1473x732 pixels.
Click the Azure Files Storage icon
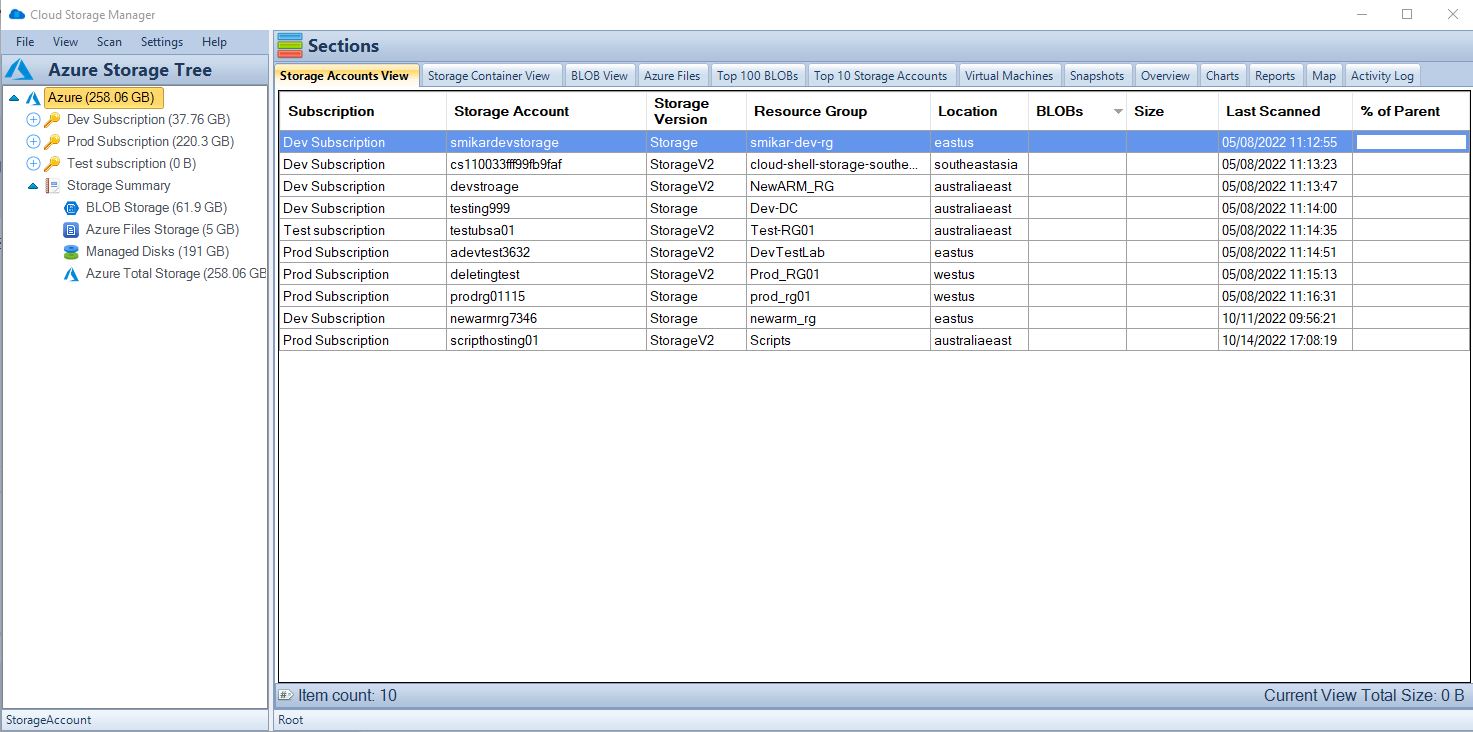click(71, 230)
